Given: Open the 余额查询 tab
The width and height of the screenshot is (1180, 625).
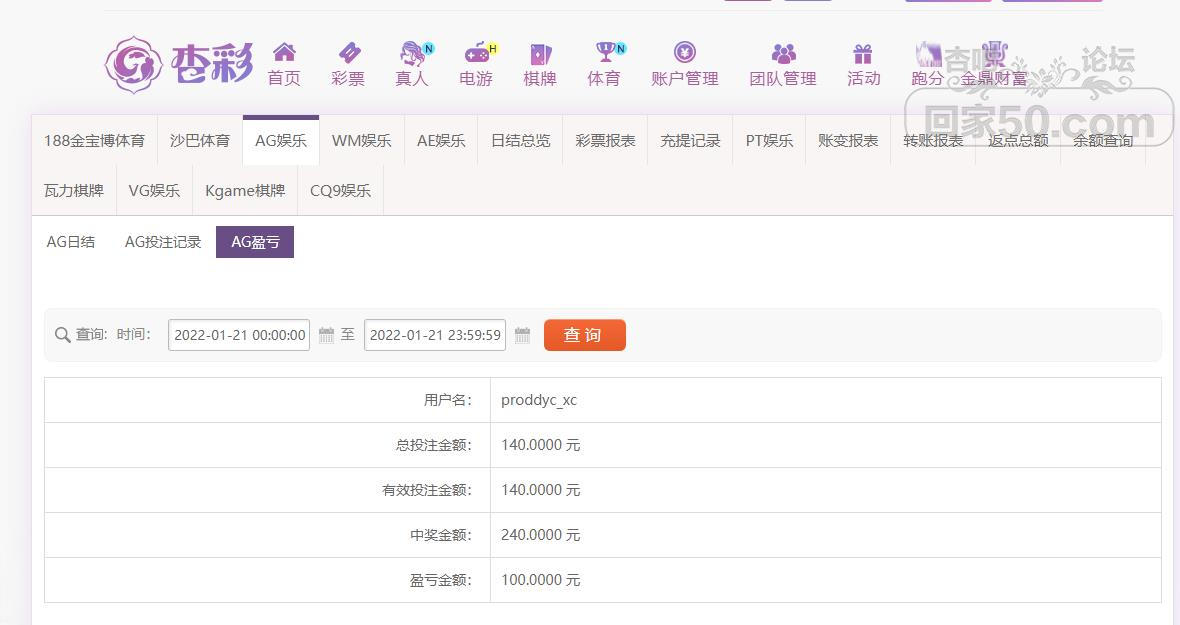Looking at the screenshot, I should coord(1103,141).
